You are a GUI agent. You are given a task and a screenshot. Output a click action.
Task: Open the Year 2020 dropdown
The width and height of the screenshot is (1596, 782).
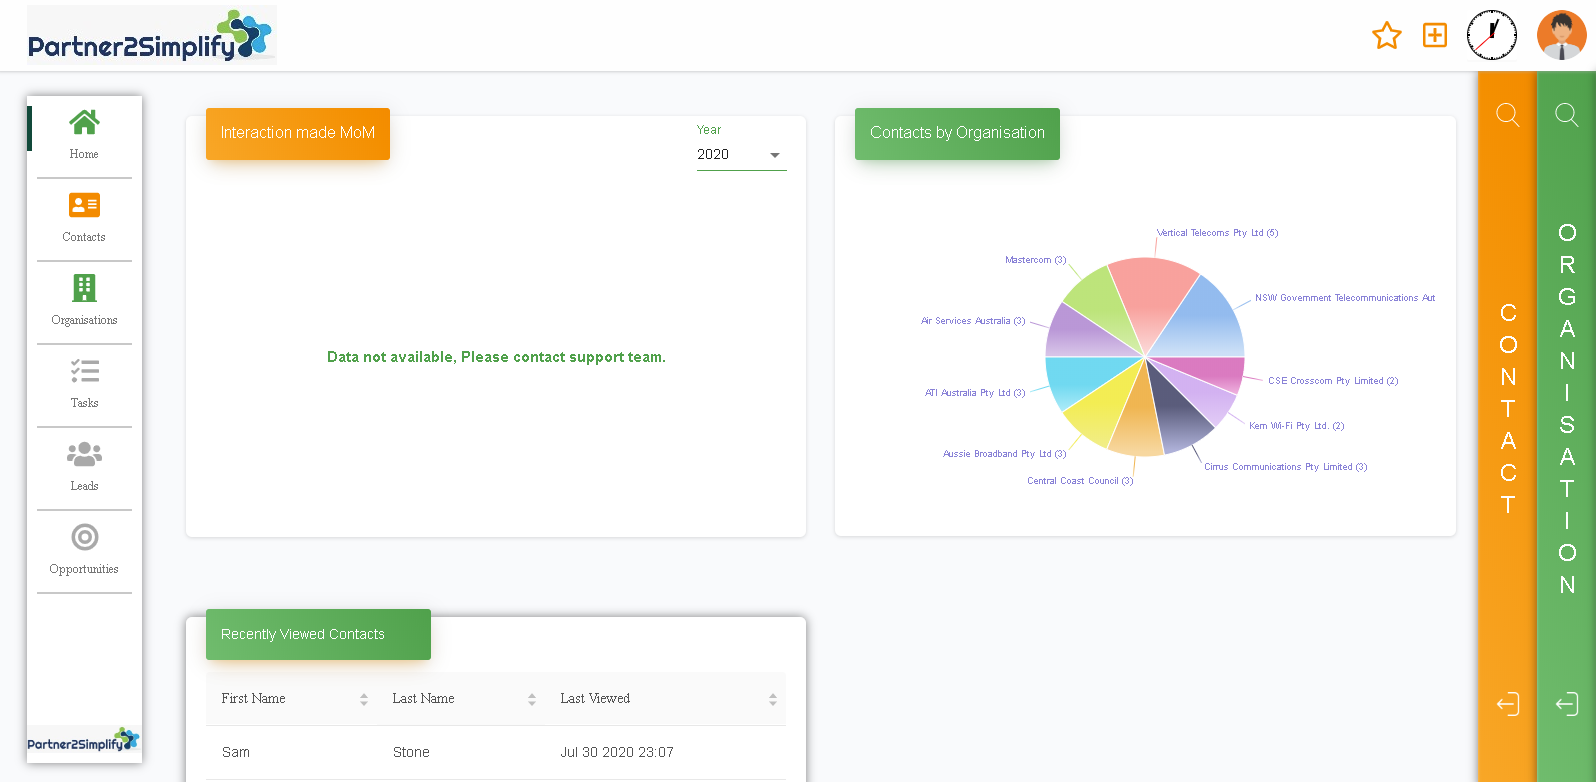[x=741, y=155]
